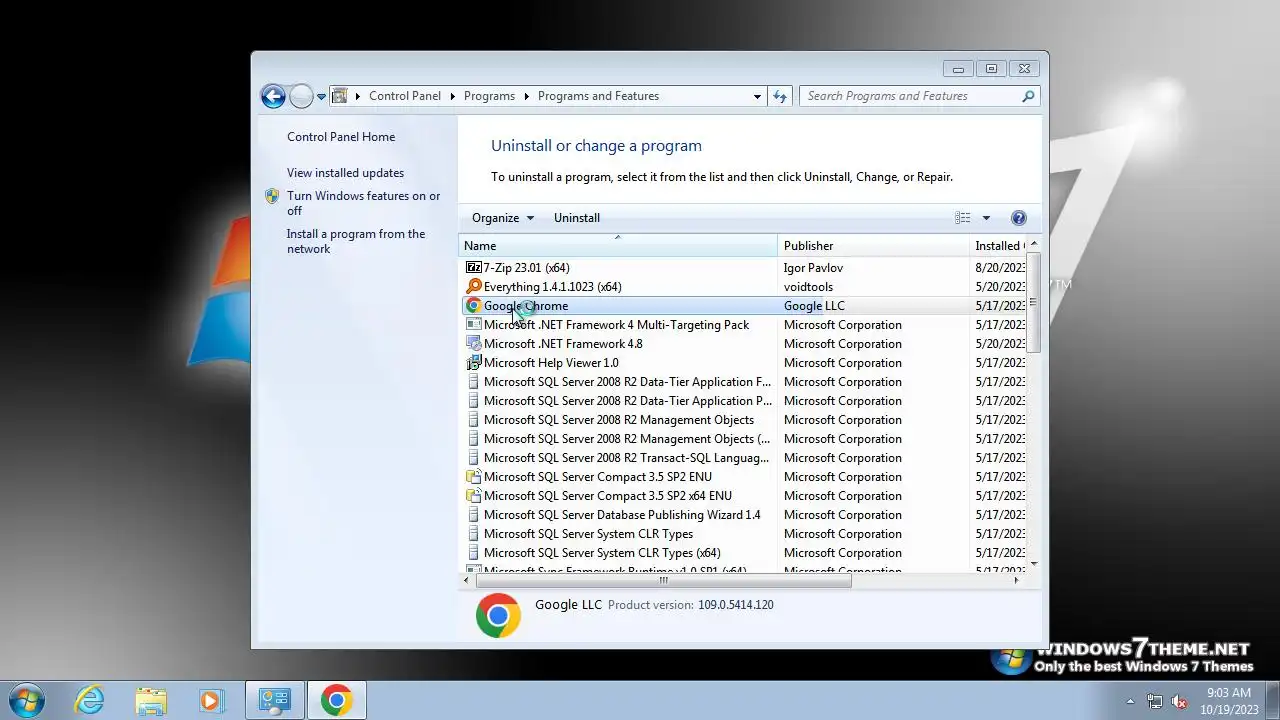Click the horizontal scrollbar left arrow
Image resolution: width=1280 pixels, height=720 pixels.
point(466,580)
